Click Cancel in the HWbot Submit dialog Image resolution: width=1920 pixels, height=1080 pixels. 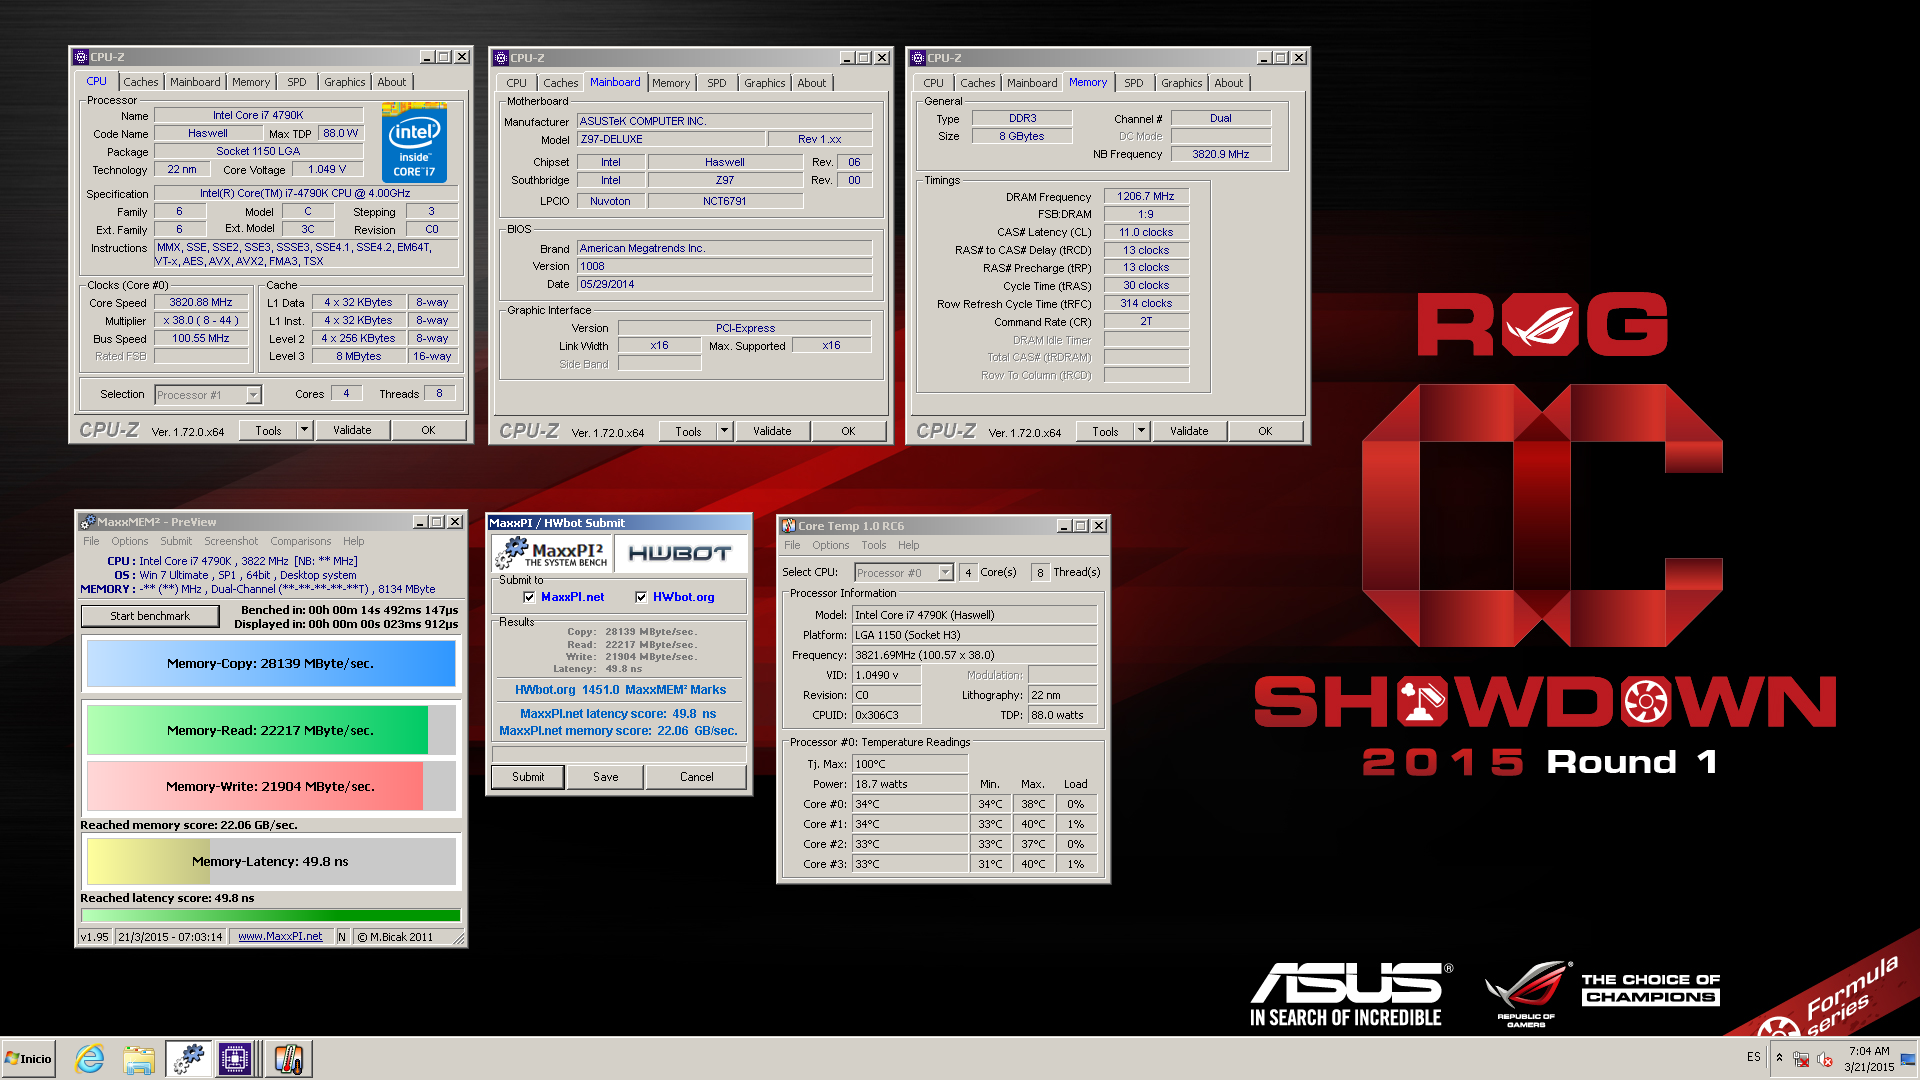697,777
